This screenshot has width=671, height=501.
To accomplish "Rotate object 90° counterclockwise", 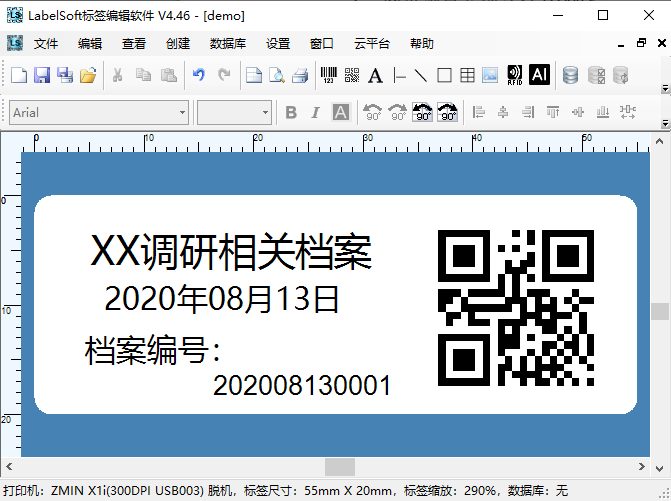I will pos(372,113).
